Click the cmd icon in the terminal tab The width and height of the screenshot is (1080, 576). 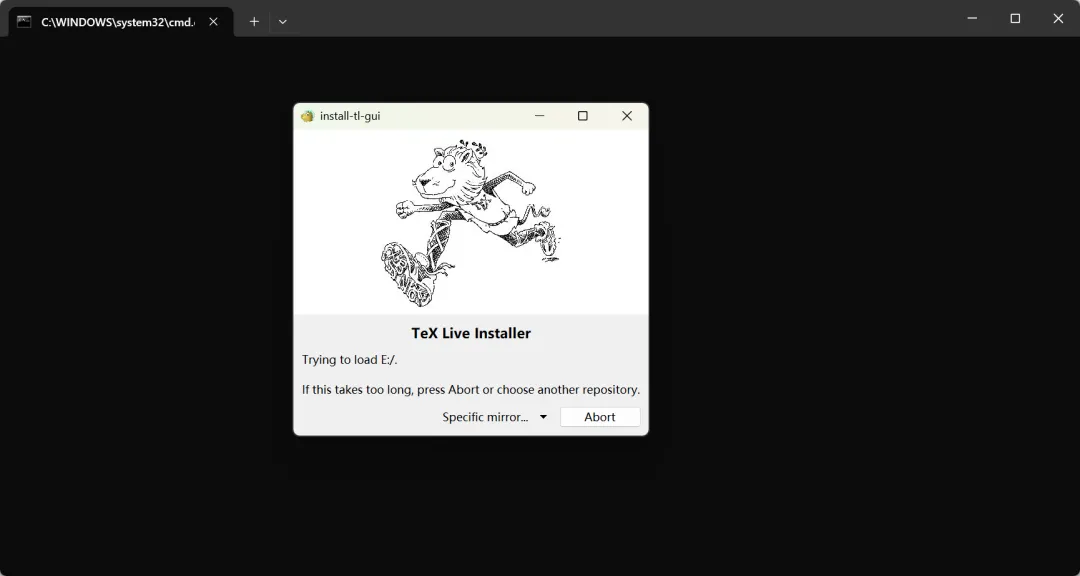[24, 22]
